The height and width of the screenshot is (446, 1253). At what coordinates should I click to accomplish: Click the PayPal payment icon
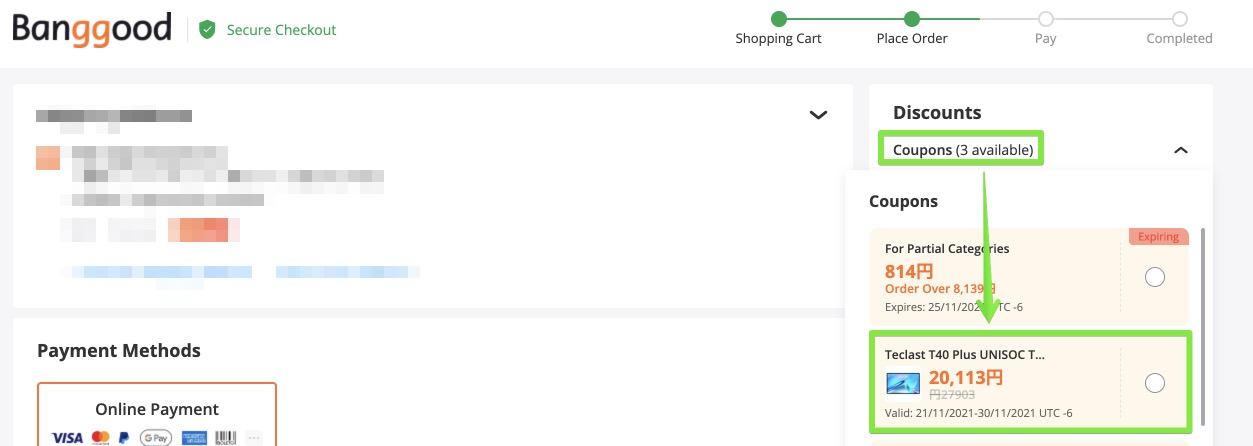[x=124, y=438]
